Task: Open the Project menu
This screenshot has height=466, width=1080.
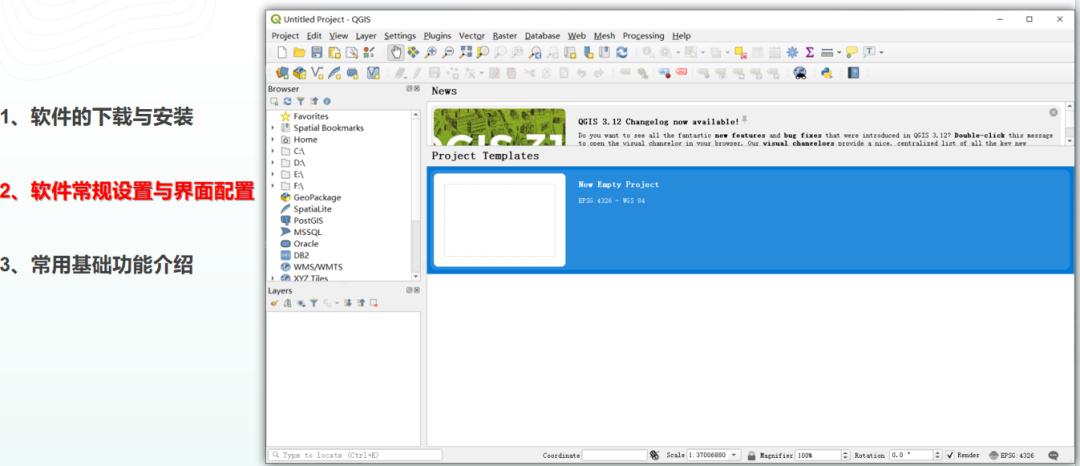Action: 285,36
